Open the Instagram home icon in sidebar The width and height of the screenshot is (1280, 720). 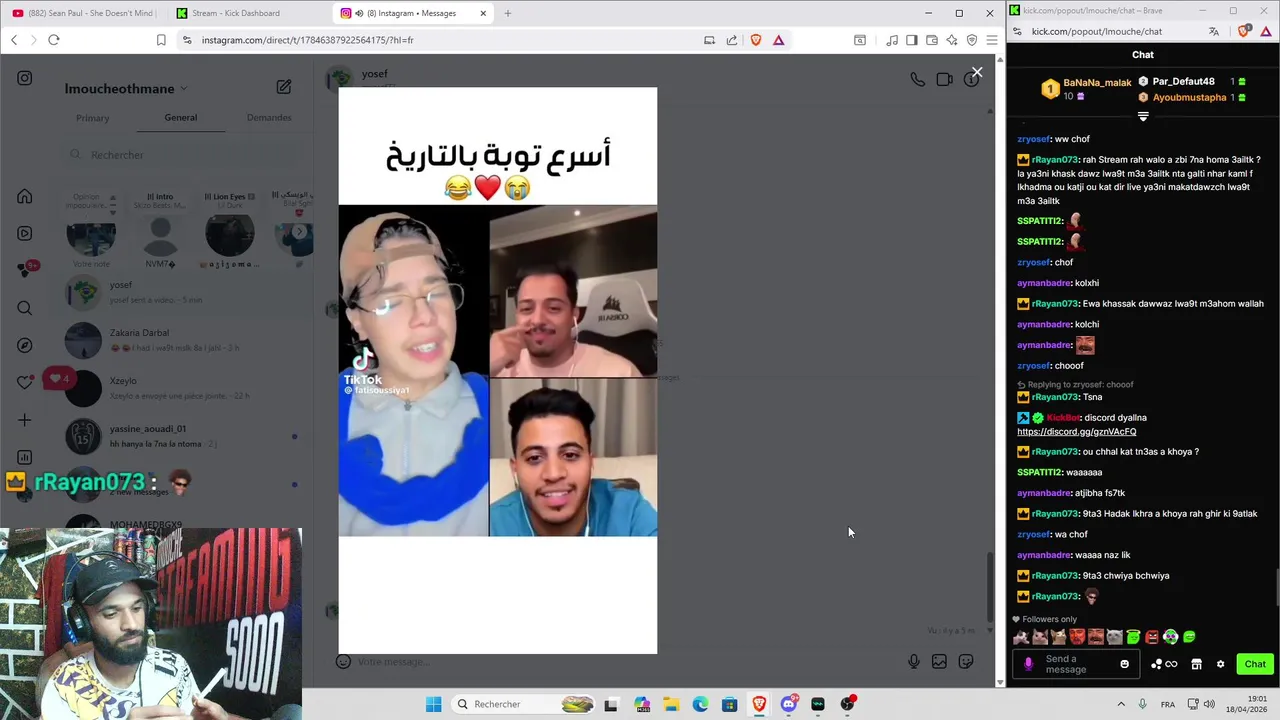25,196
